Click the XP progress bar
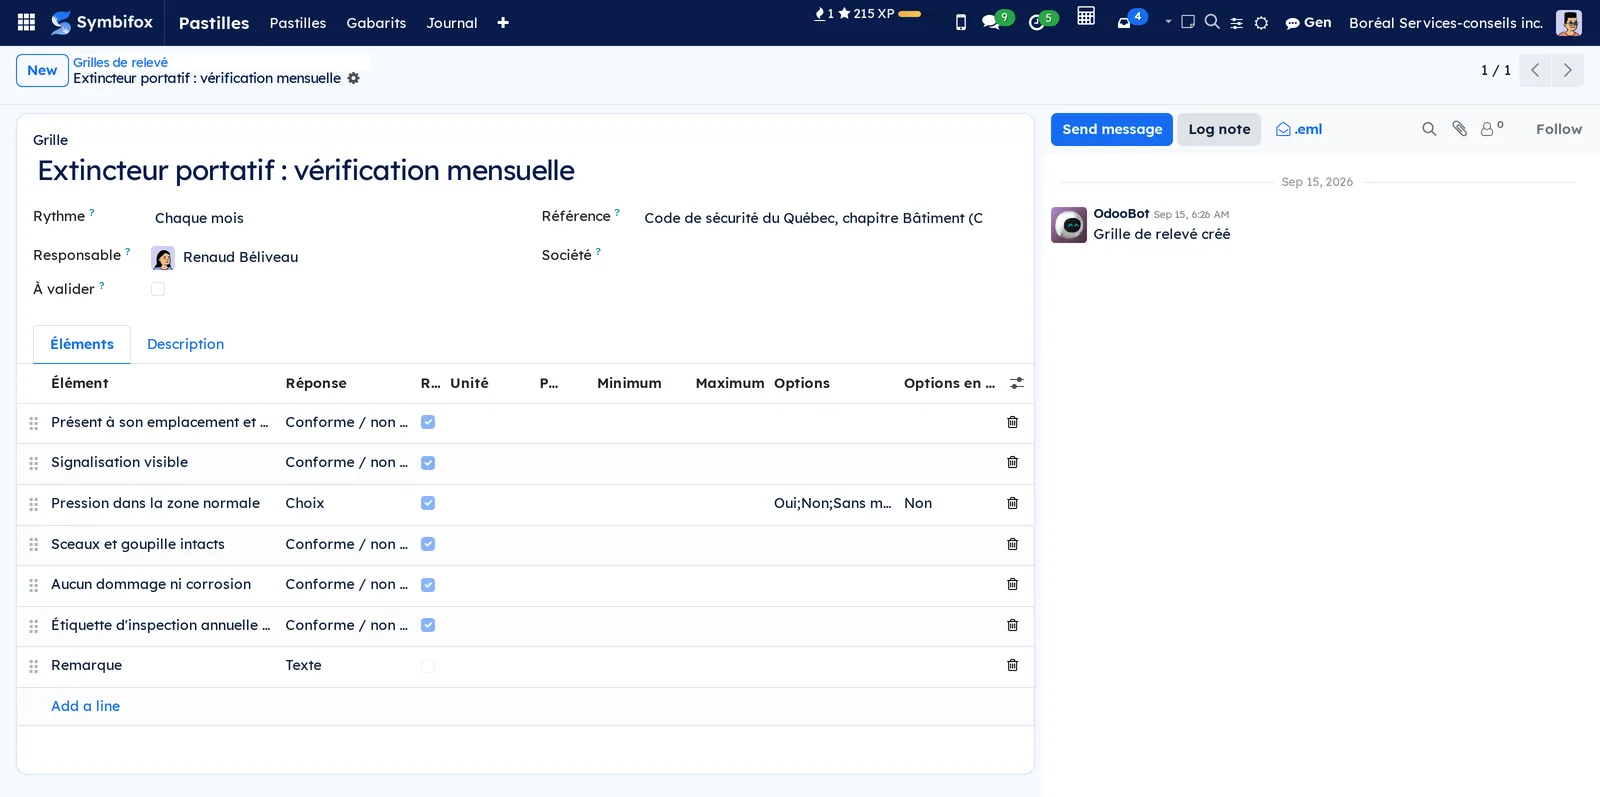Screen dimensions: 1600x797 pos(910,14)
